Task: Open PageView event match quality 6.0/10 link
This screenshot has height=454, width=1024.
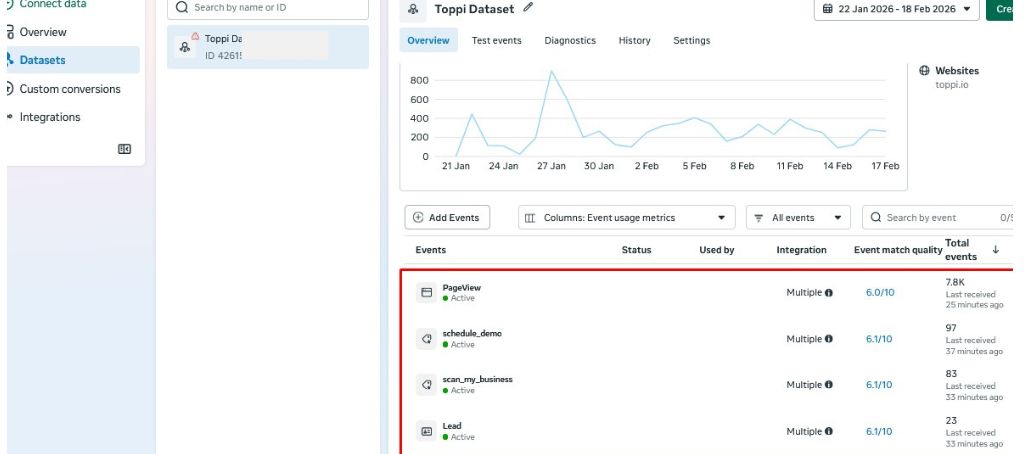Action: click(x=879, y=293)
